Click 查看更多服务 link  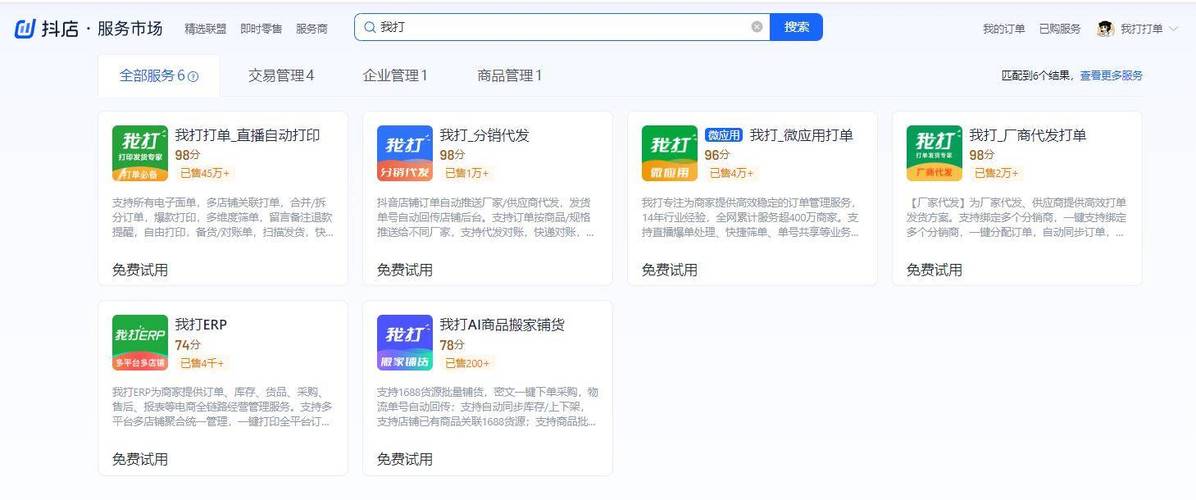(x=1111, y=75)
